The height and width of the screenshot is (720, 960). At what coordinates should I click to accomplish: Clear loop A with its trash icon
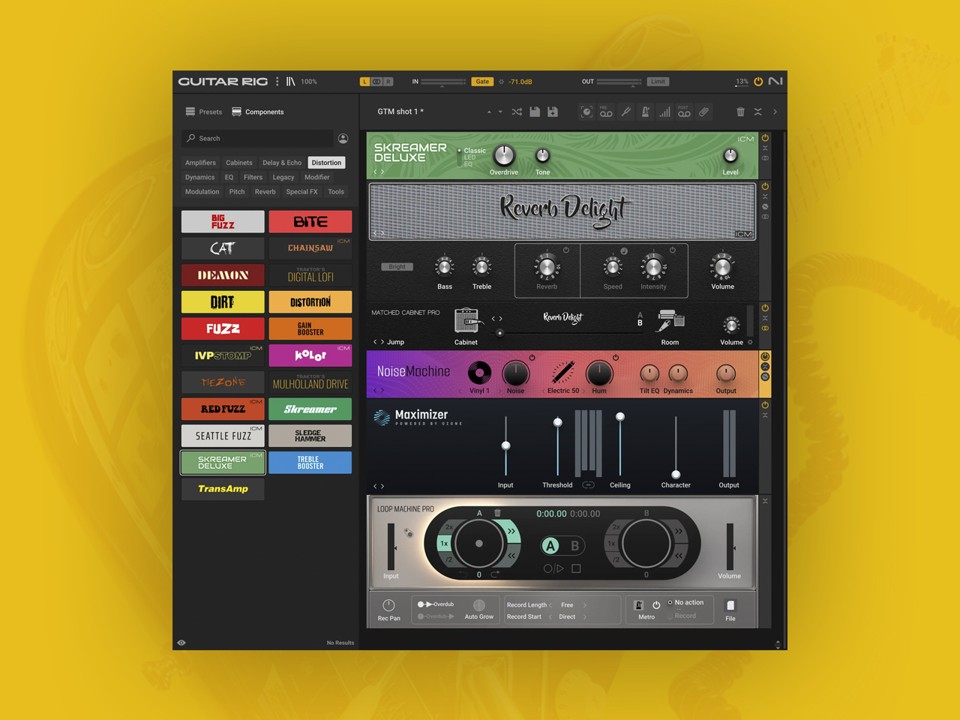497,512
